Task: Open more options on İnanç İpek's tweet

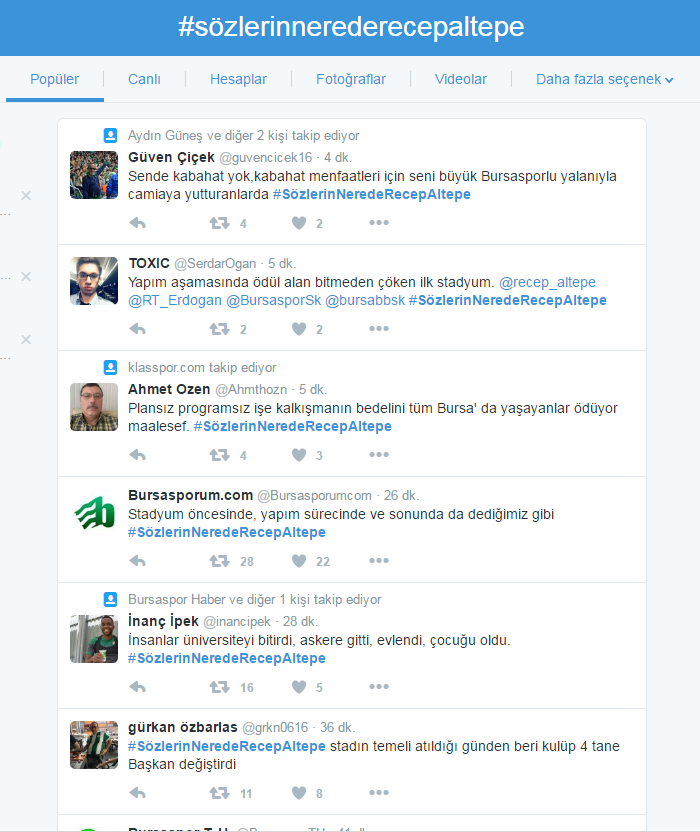Action: pyautogui.click(x=379, y=687)
